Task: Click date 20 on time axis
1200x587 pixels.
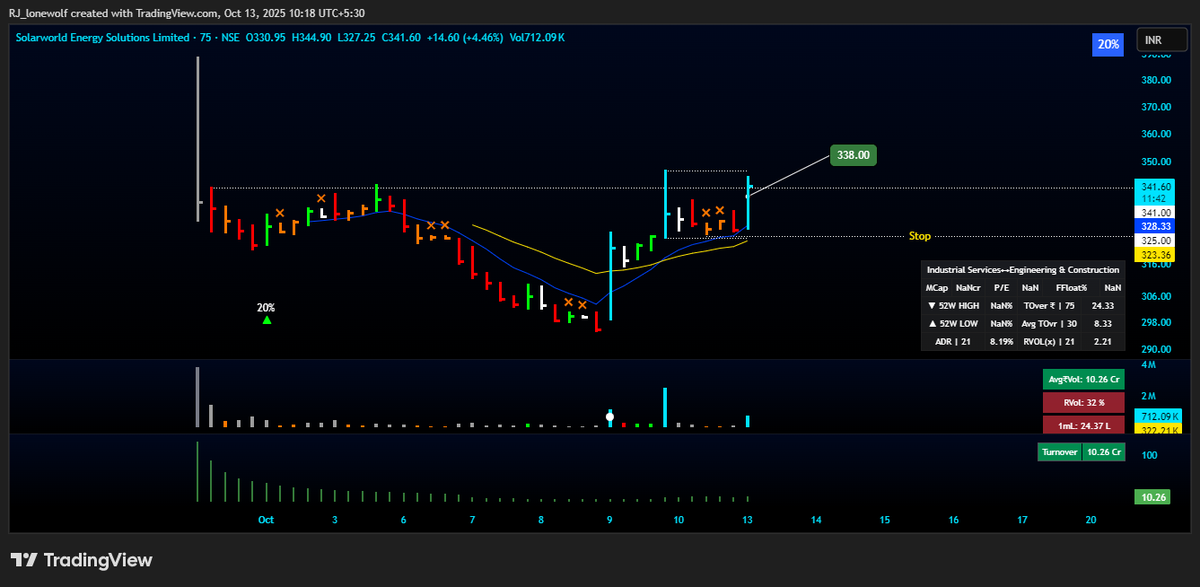Action: point(1090,520)
